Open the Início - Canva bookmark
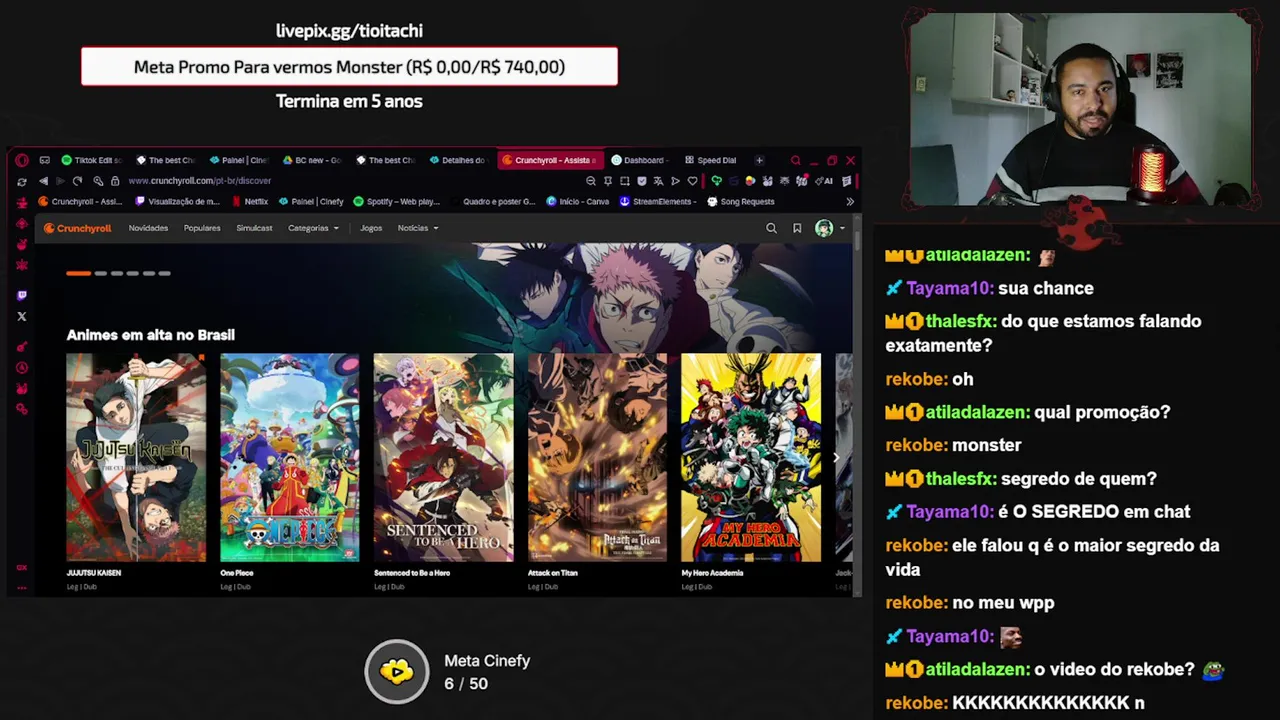 pyautogui.click(x=578, y=201)
